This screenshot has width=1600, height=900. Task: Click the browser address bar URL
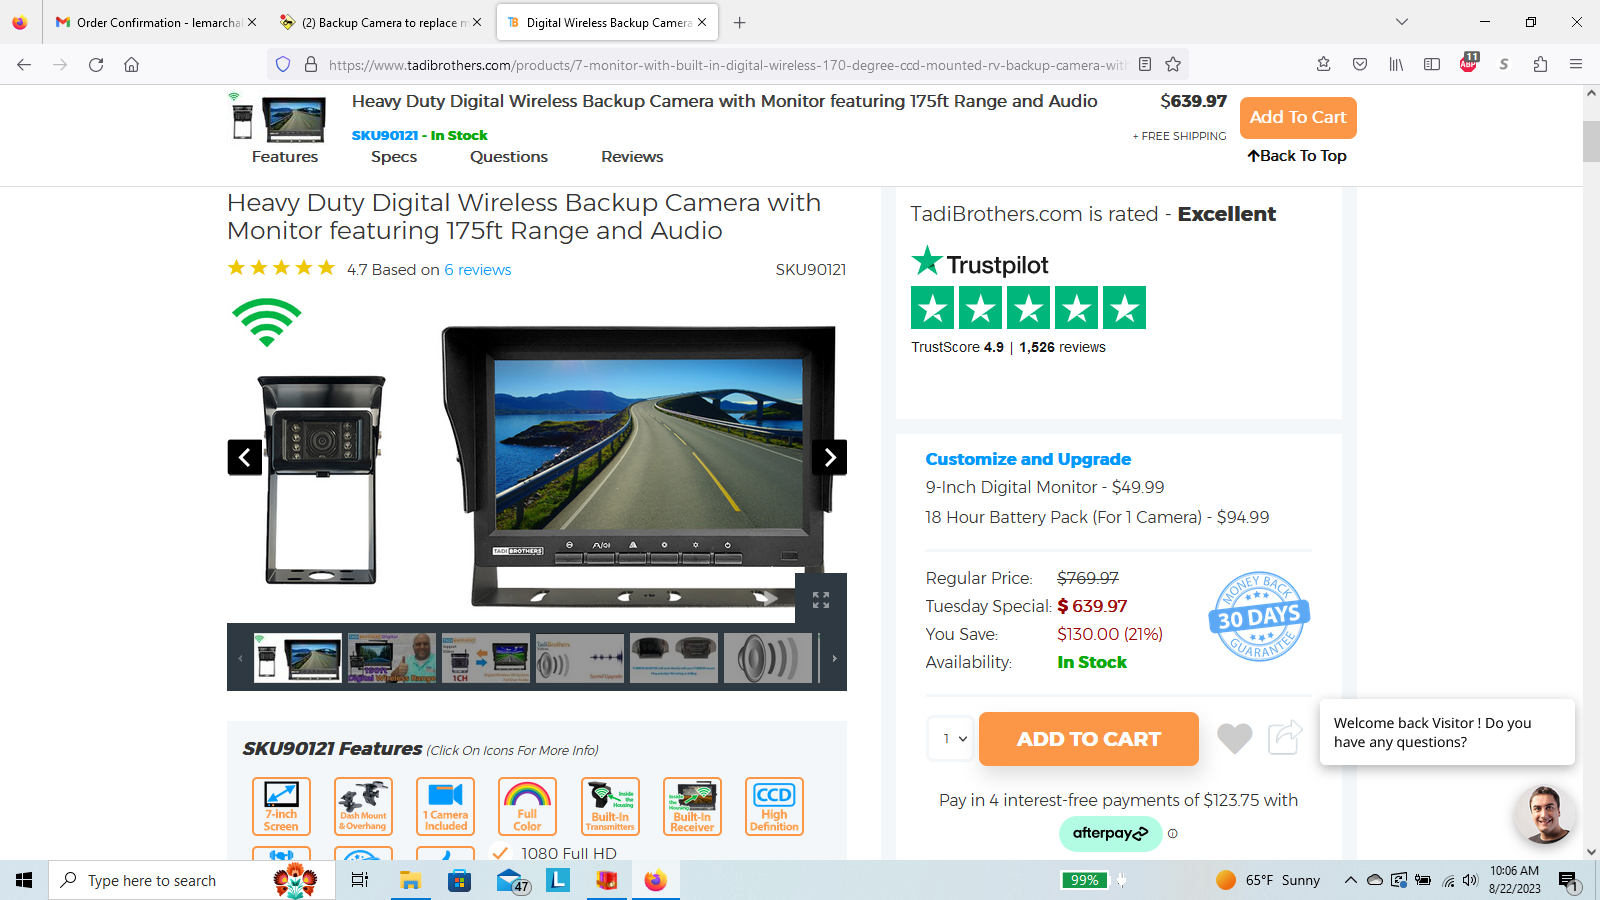727,65
